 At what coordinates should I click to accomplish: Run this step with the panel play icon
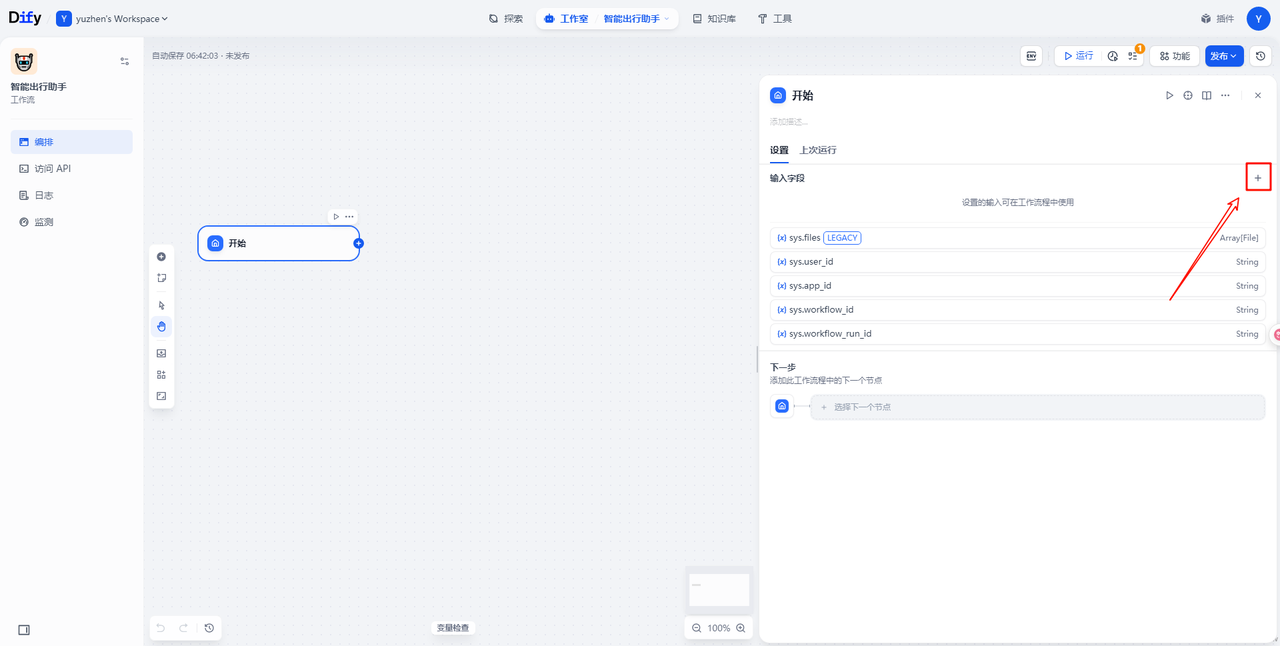[1169, 96]
